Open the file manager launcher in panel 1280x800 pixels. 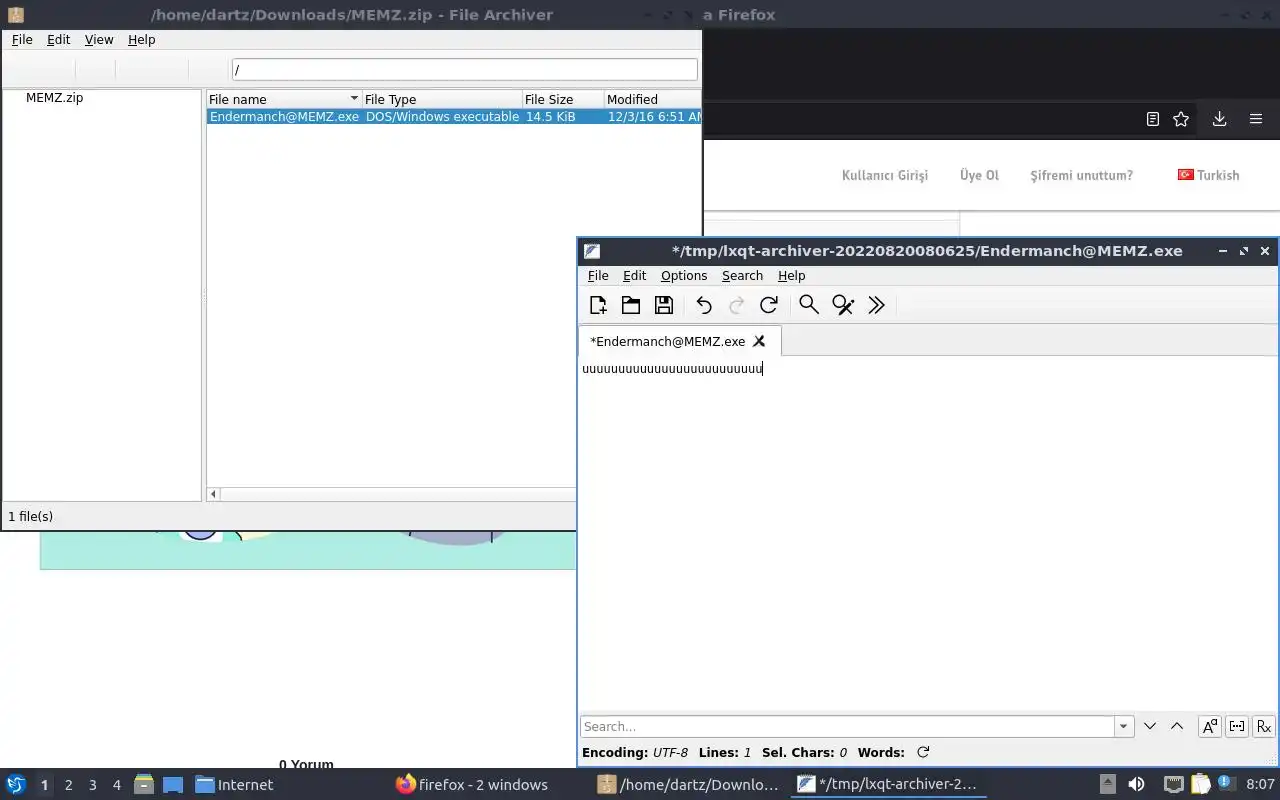coord(144,784)
